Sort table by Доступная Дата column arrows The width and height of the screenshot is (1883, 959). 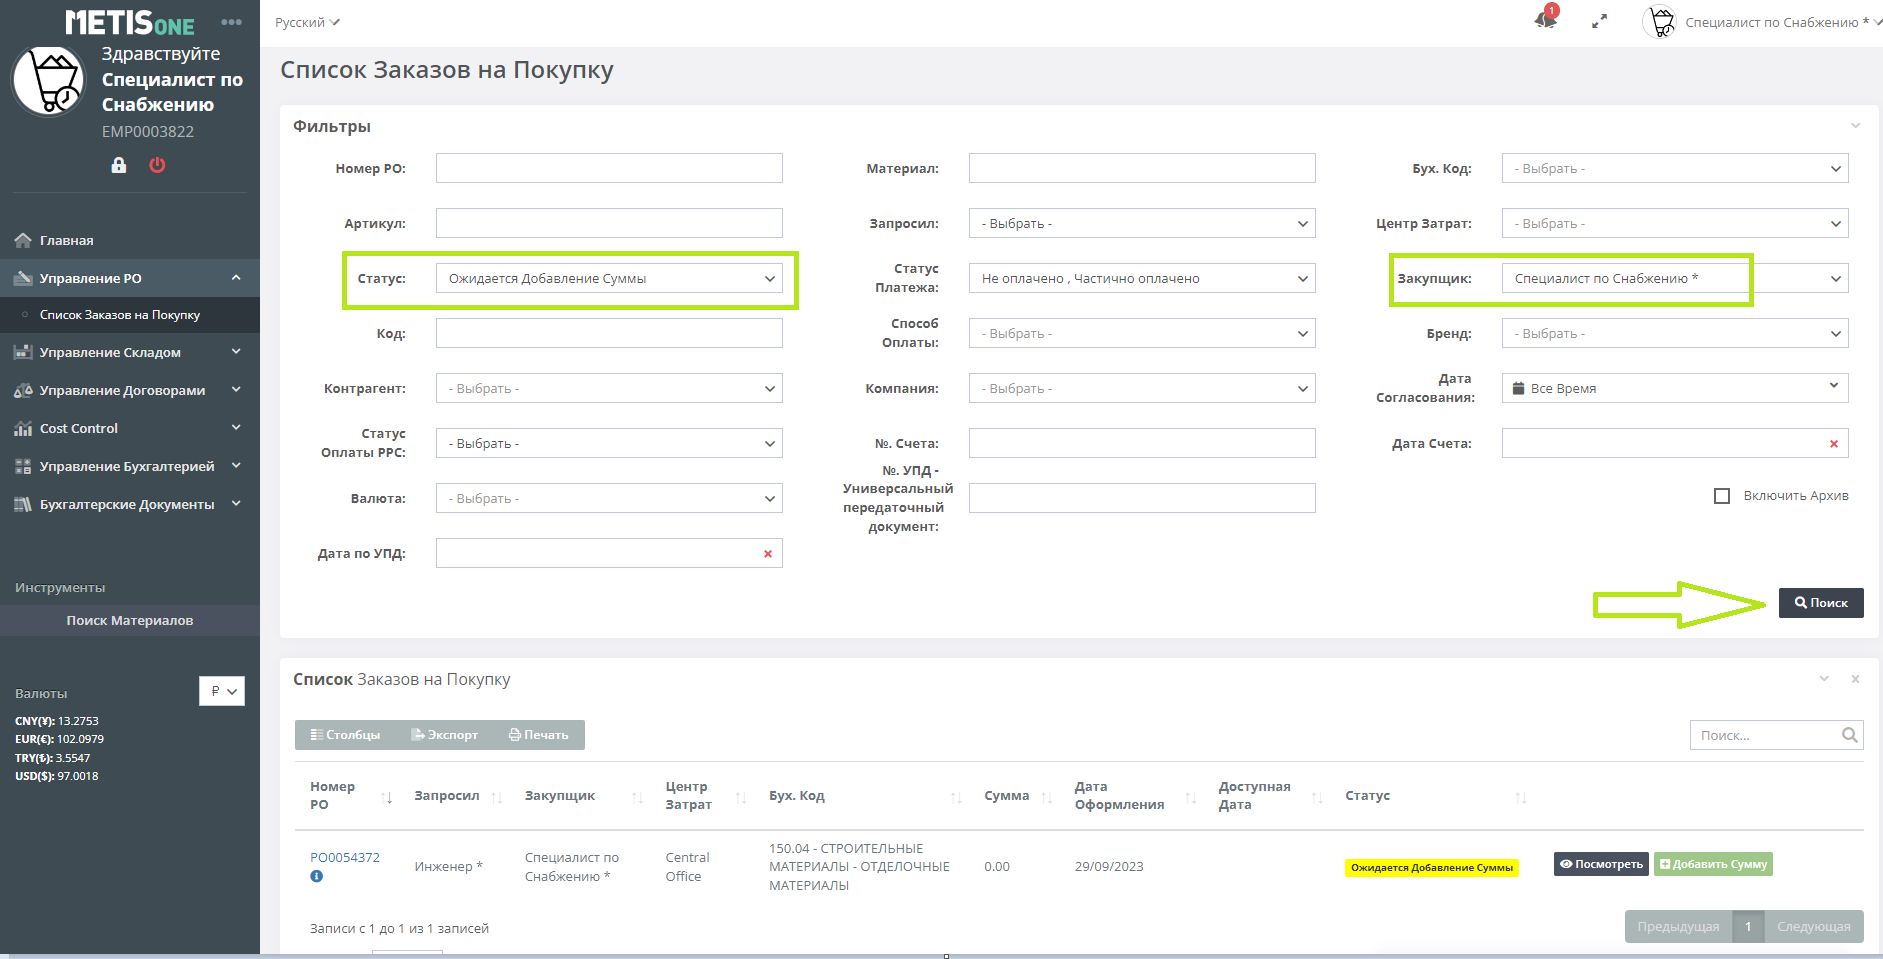point(1317,797)
